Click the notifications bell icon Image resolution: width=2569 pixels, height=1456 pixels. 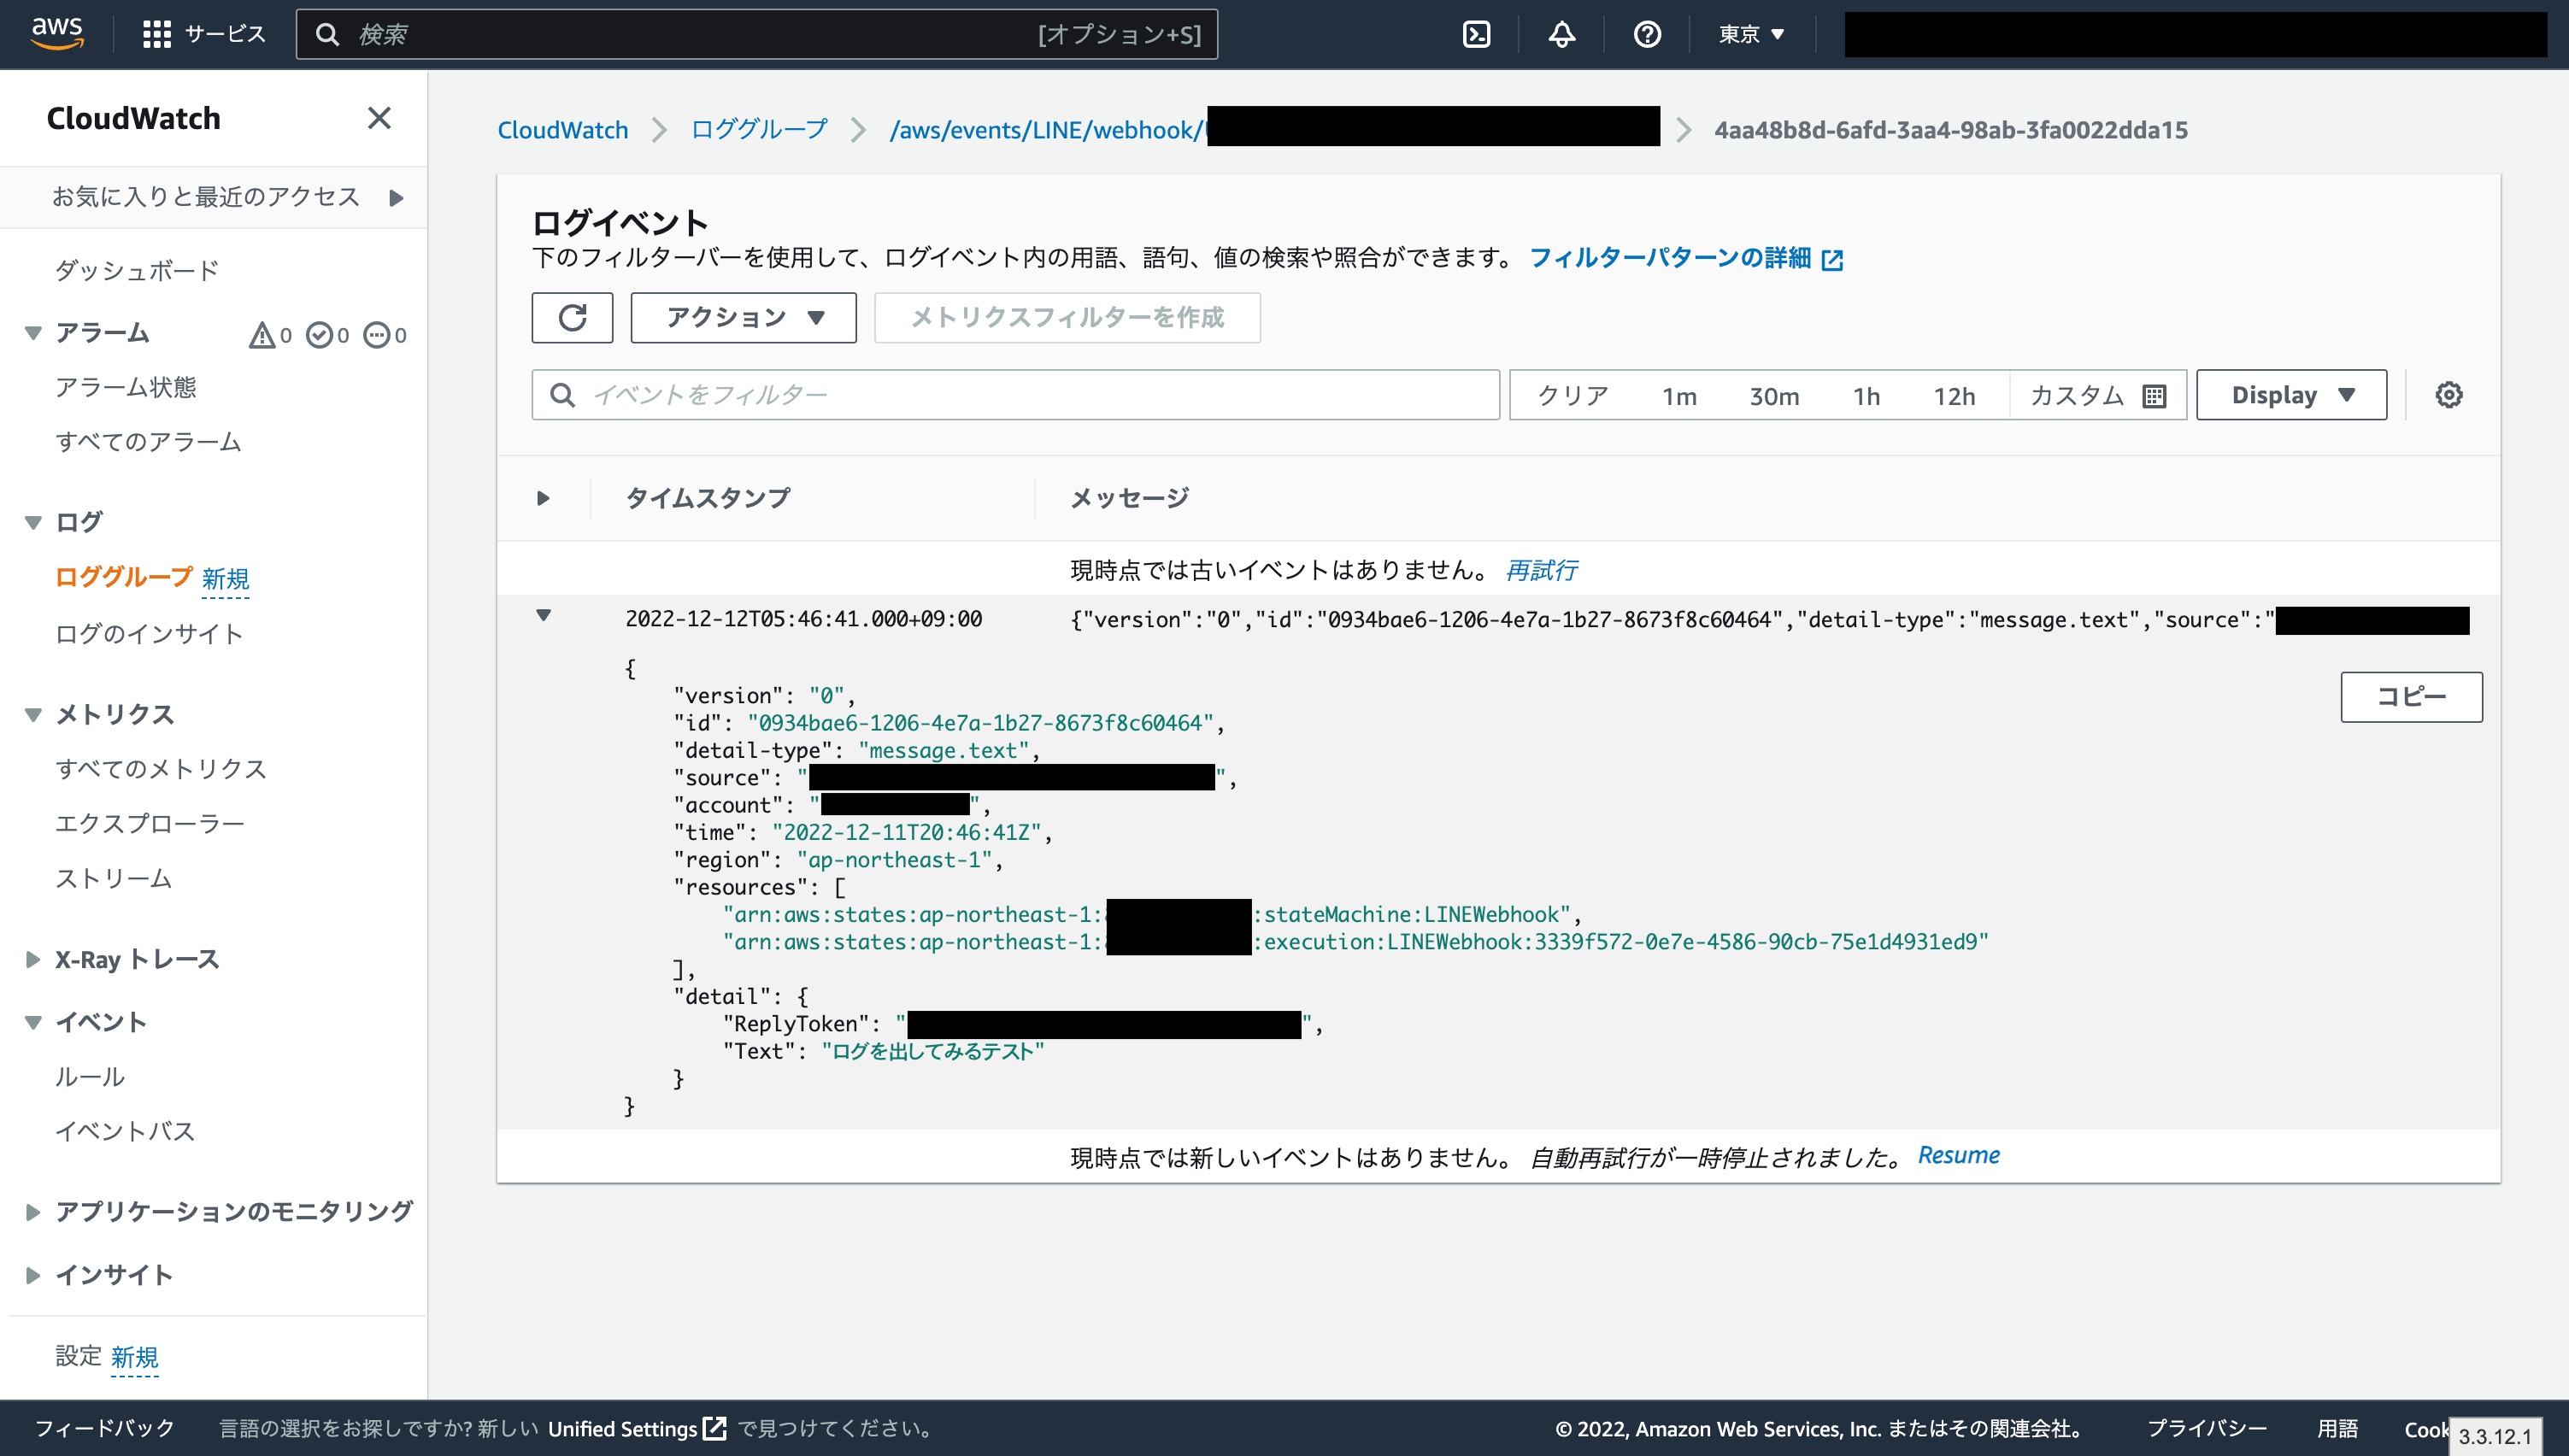pos(1561,34)
